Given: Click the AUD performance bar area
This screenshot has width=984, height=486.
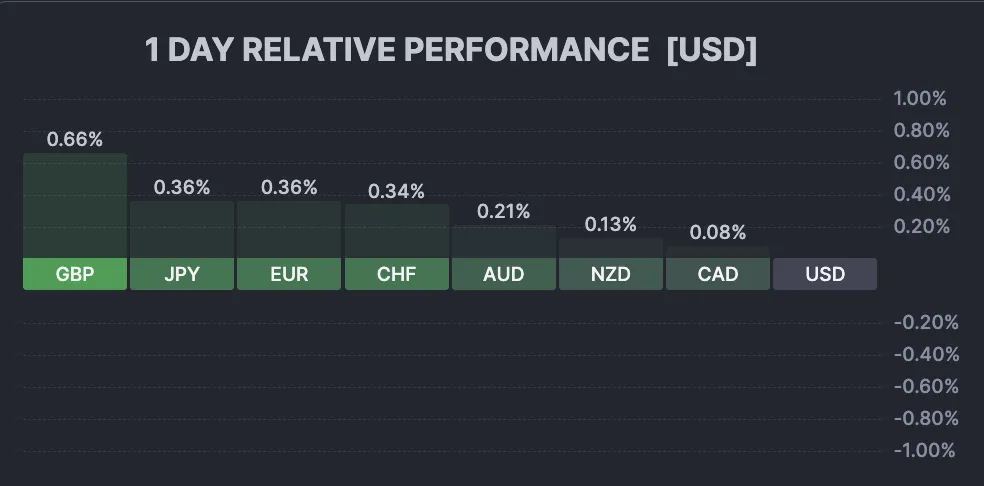Looking at the screenshot, I should (x=503, y=242).
